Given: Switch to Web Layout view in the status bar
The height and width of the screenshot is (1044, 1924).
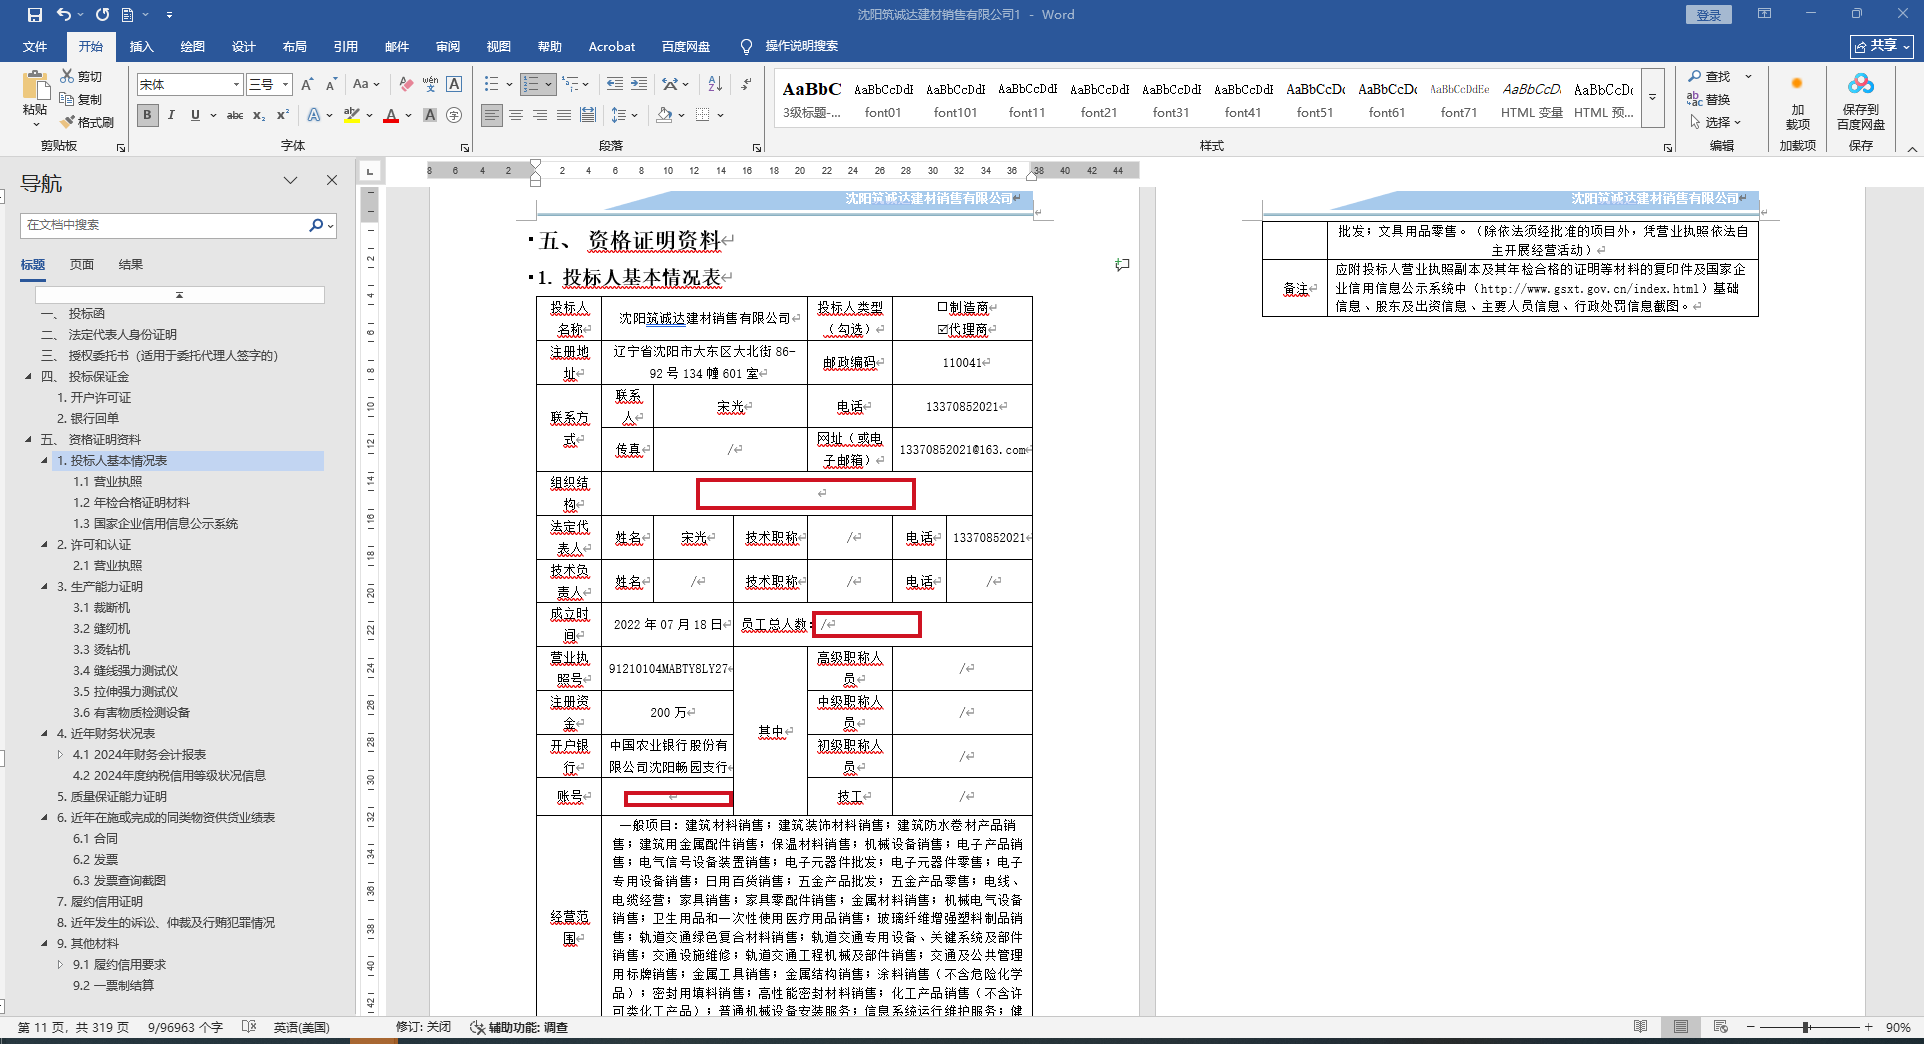Looking at the screenshot, I should 1720,1027.
